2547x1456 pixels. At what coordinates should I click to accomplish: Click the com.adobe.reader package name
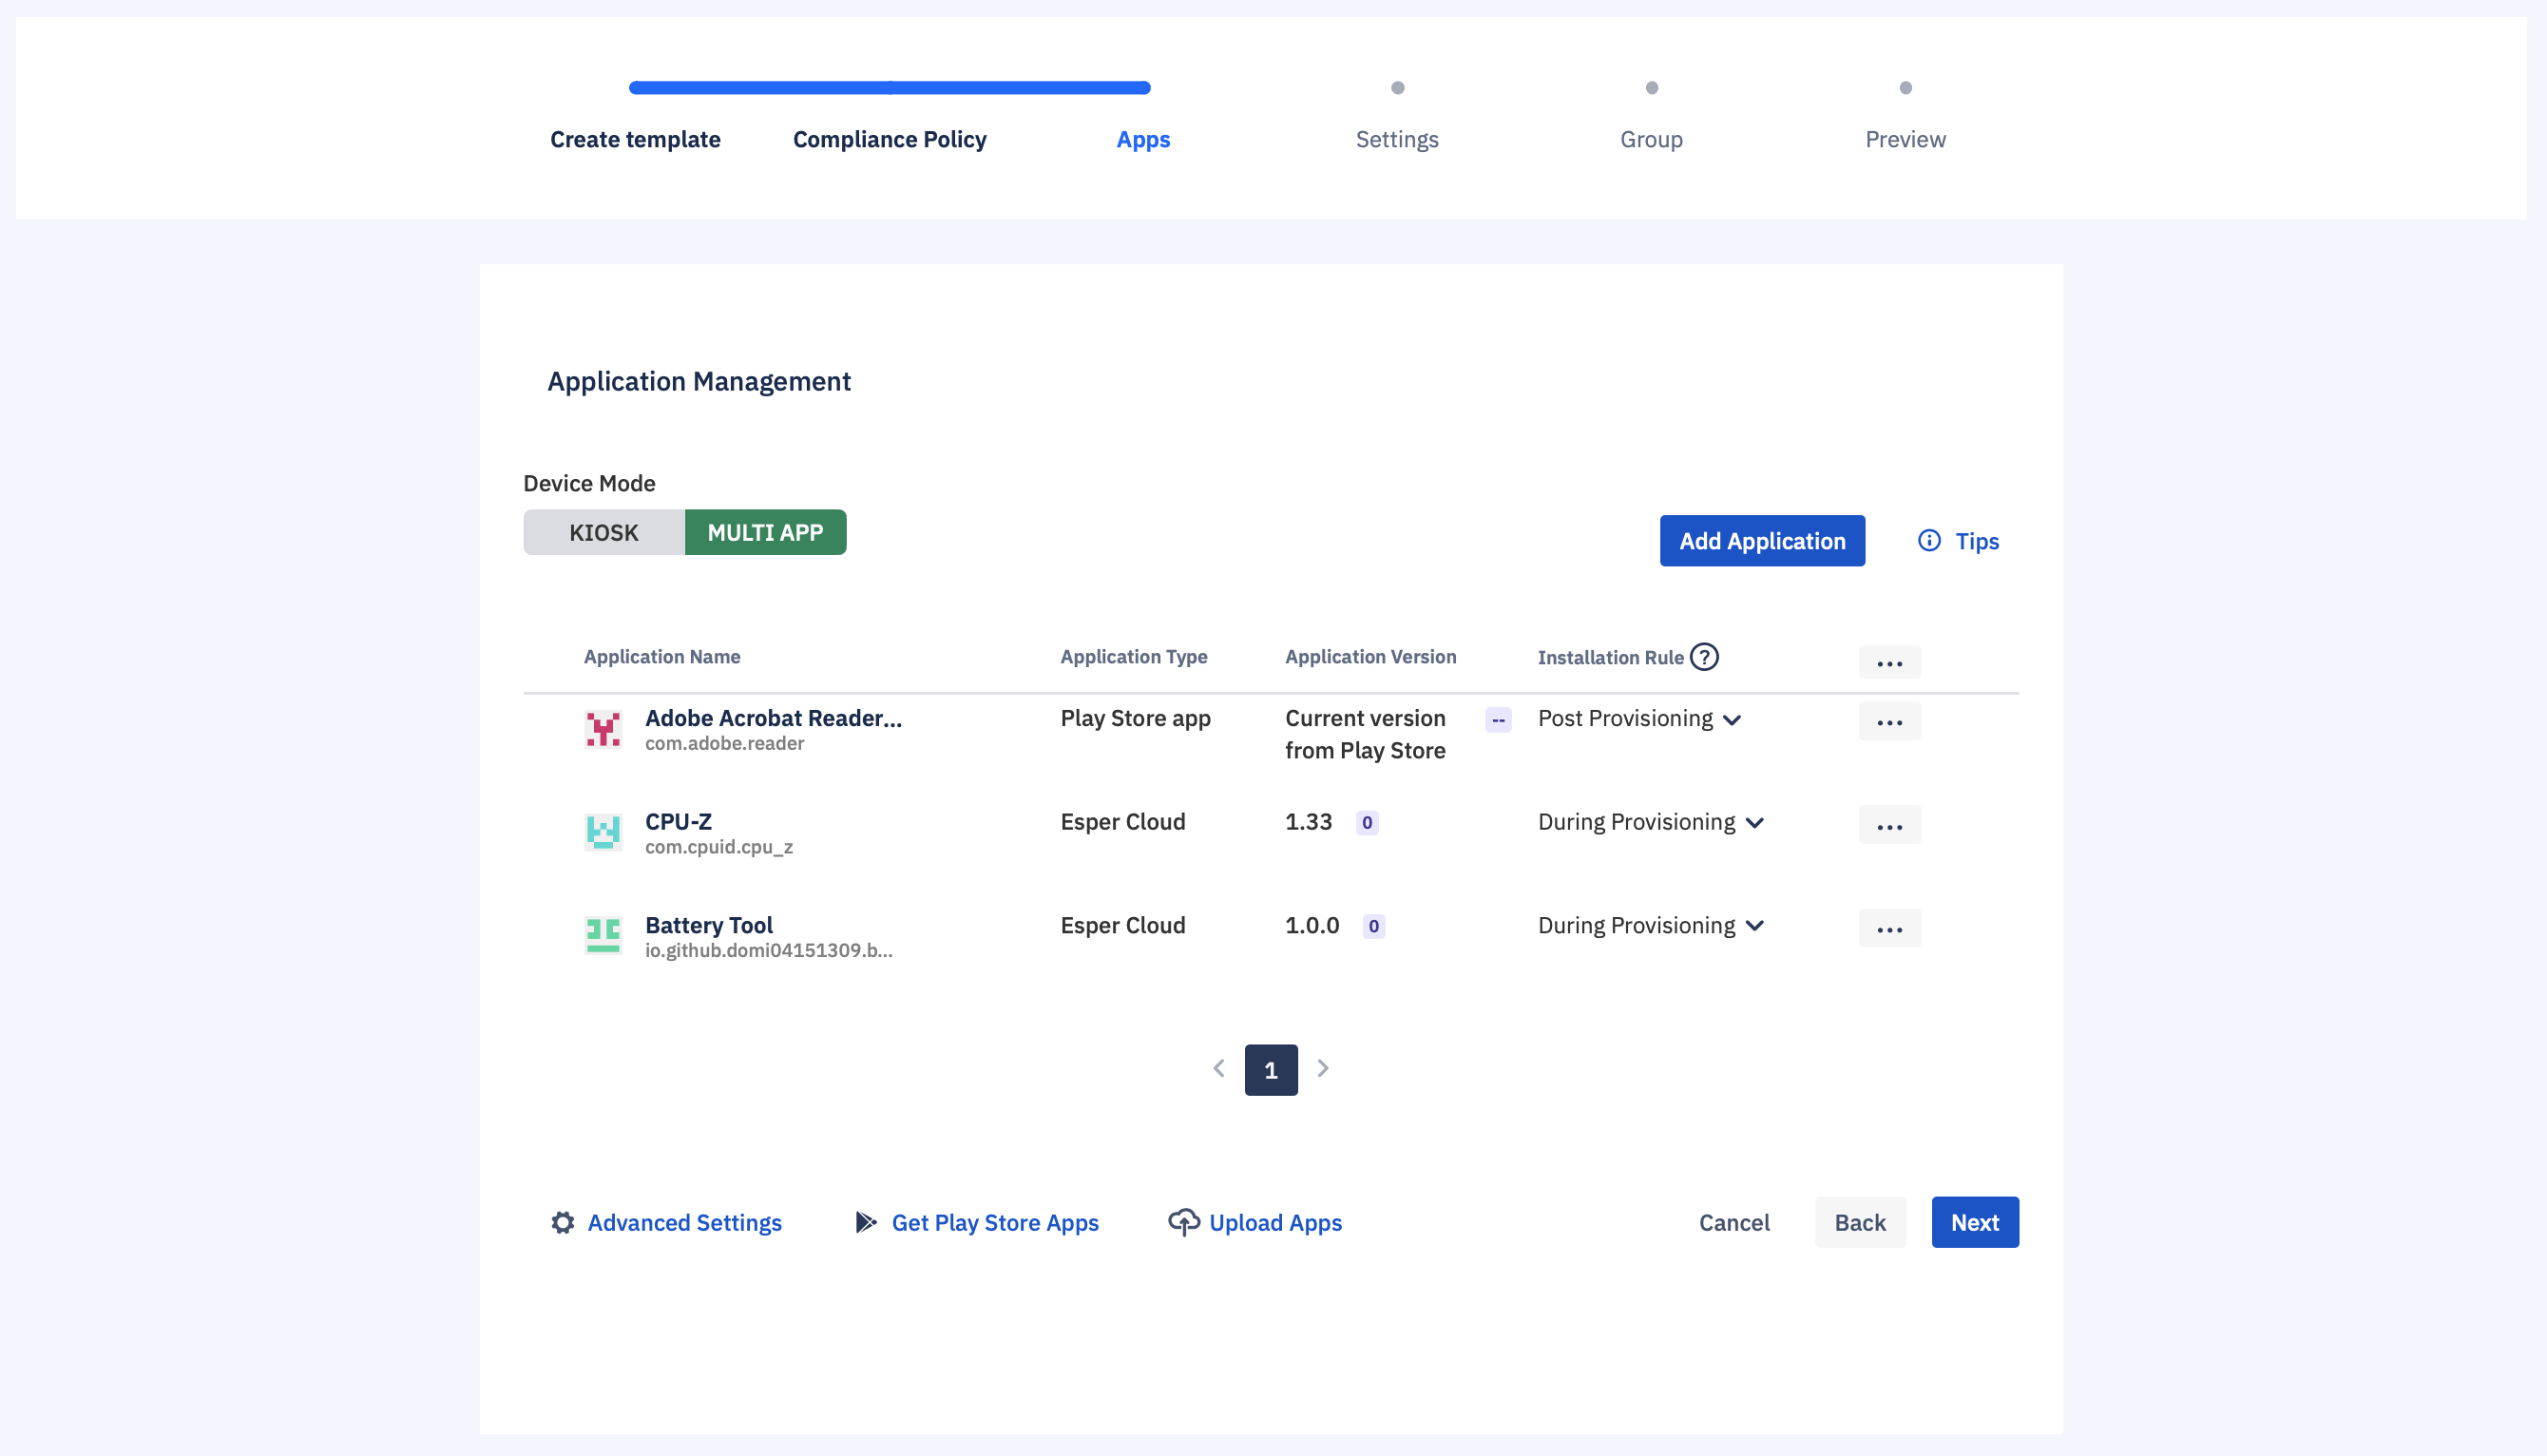(x=724, y=743)
